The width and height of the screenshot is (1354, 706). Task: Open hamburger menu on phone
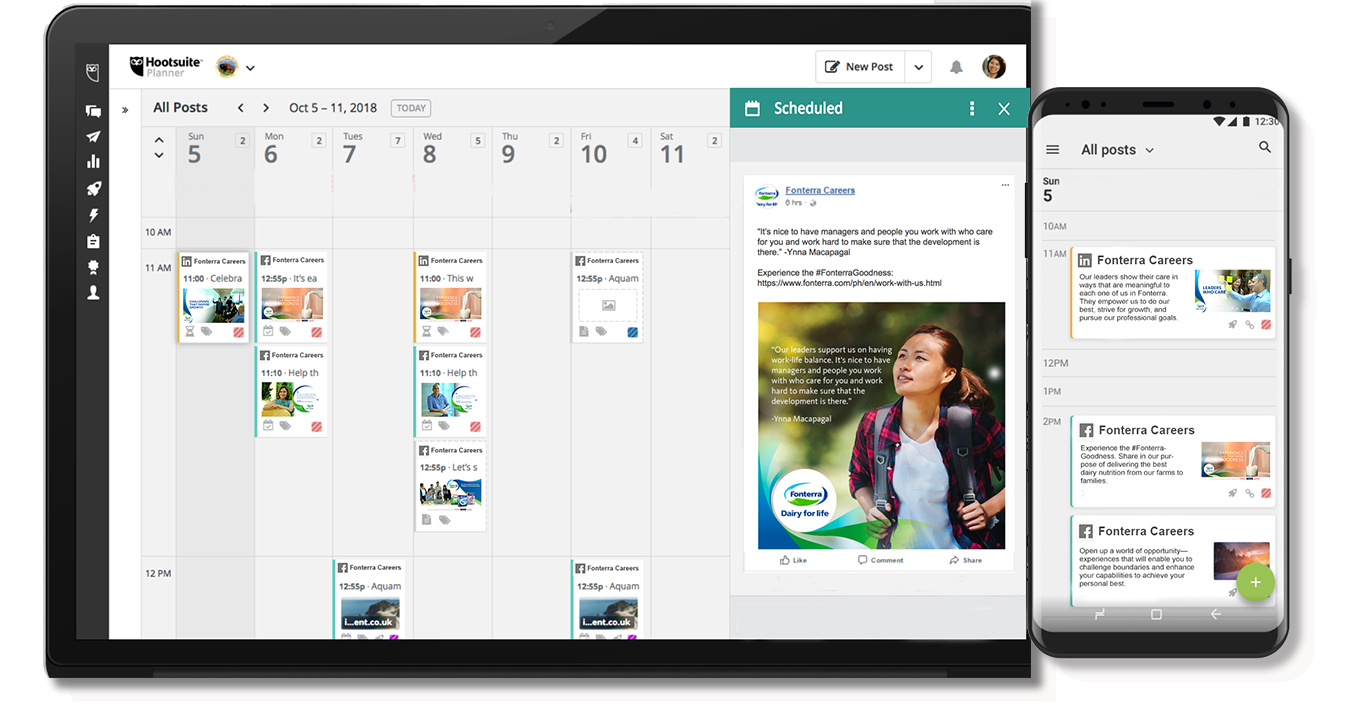coord(1052,149)
